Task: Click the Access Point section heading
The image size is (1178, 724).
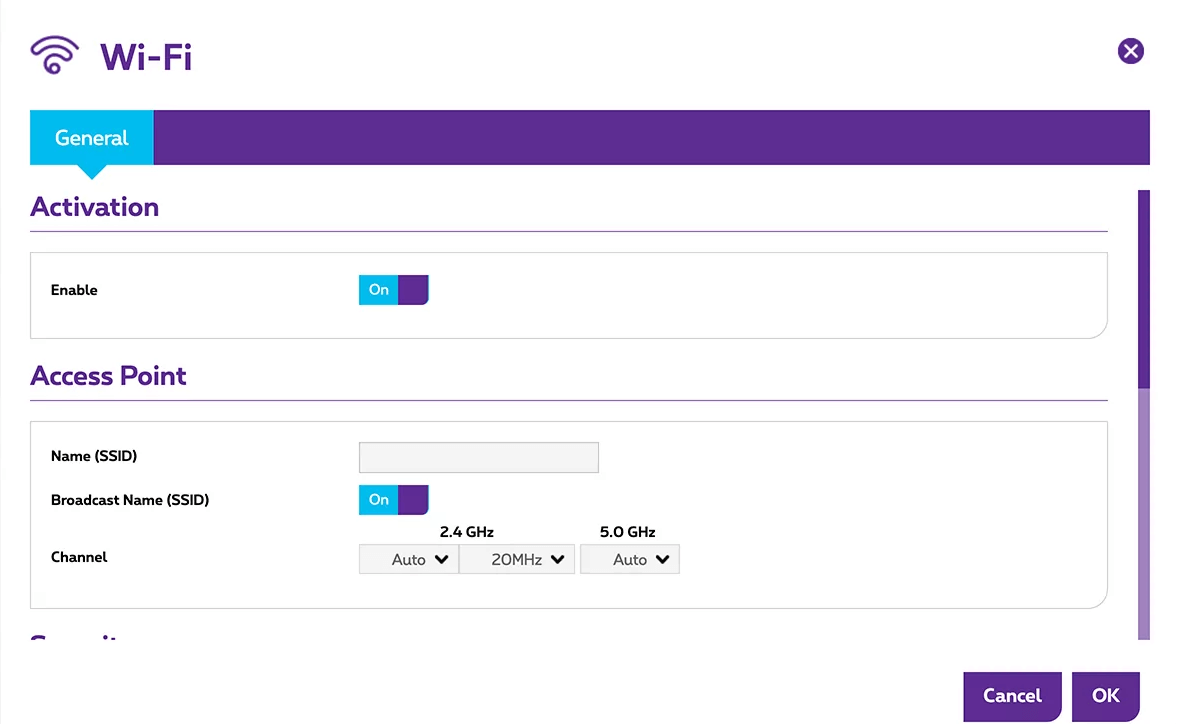Action: [x=109, y=376]
